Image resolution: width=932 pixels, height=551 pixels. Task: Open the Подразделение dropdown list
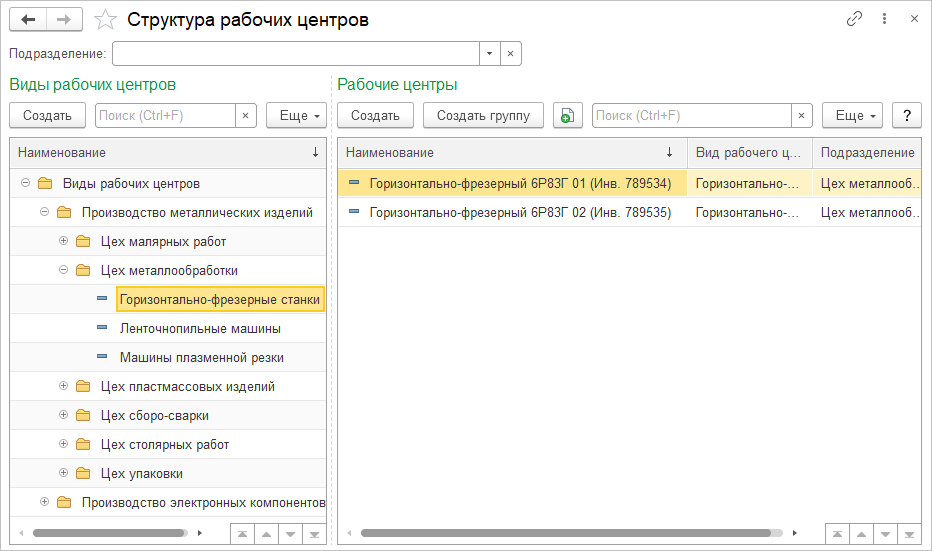click(x=489, y=53)
